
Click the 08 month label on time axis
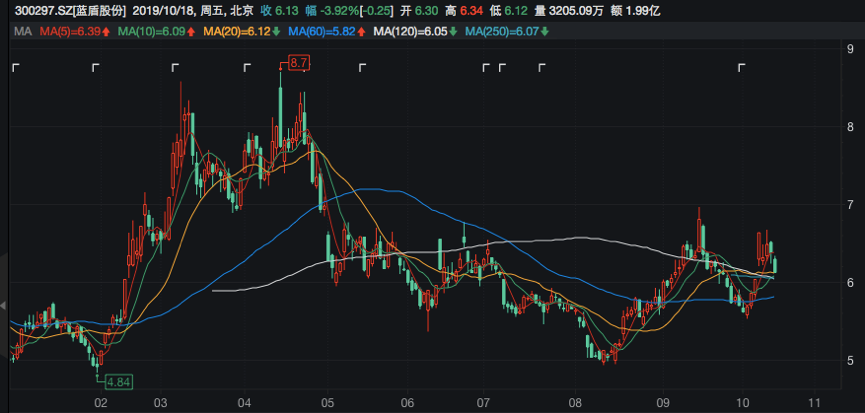(574, 401)
